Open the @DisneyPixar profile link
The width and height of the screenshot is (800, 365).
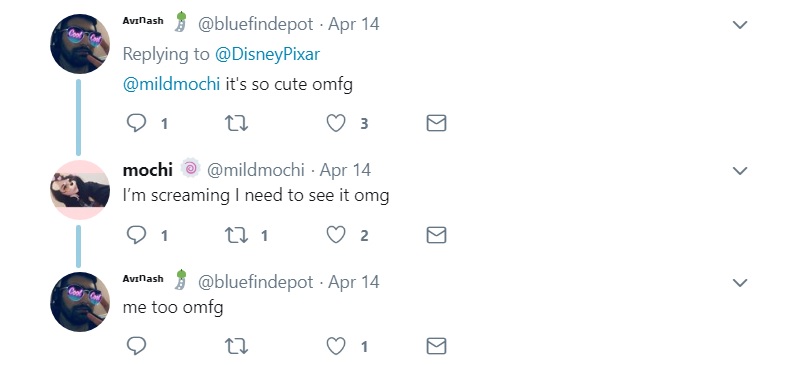[267, 54]
